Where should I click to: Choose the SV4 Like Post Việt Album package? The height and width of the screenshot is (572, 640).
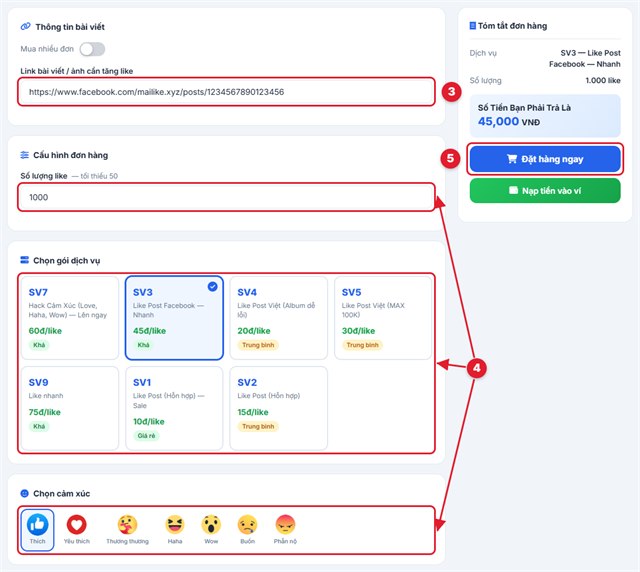coord(279,318)
